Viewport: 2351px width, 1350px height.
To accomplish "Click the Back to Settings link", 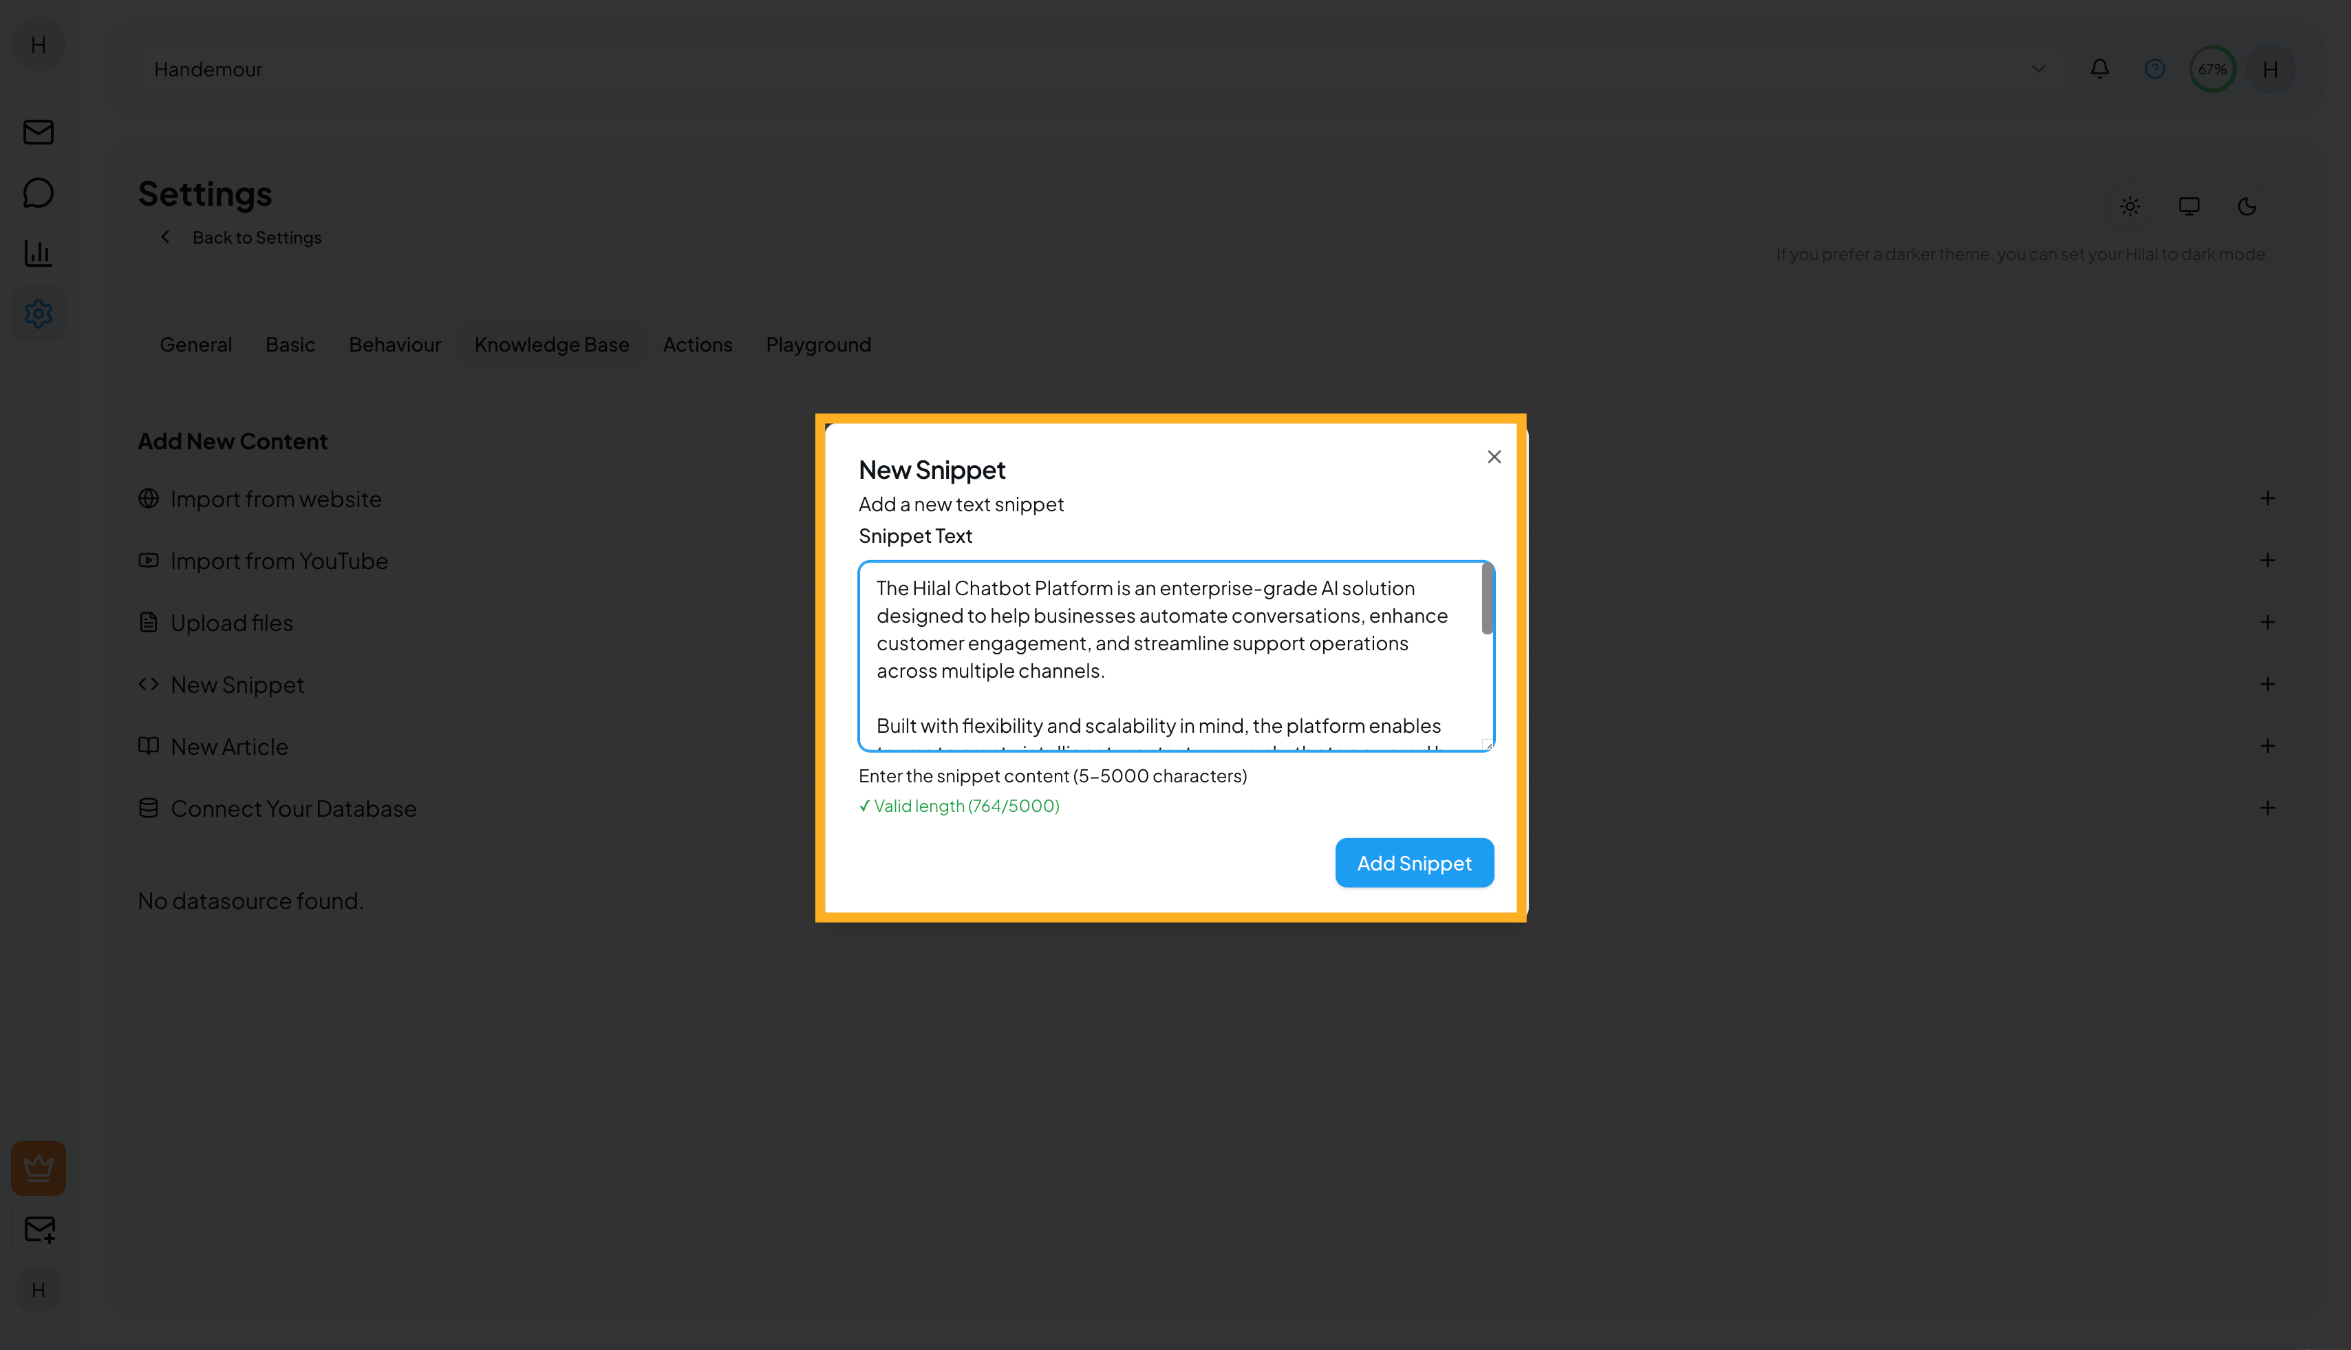I will pyautogui.click(x=256, y=237).
